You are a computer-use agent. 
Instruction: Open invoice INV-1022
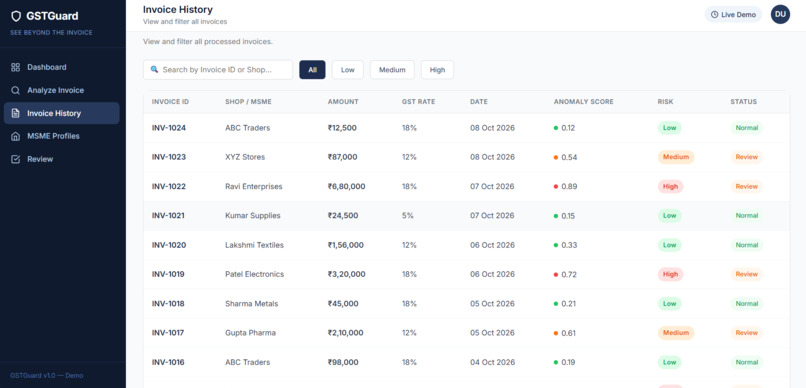[169, 187]
